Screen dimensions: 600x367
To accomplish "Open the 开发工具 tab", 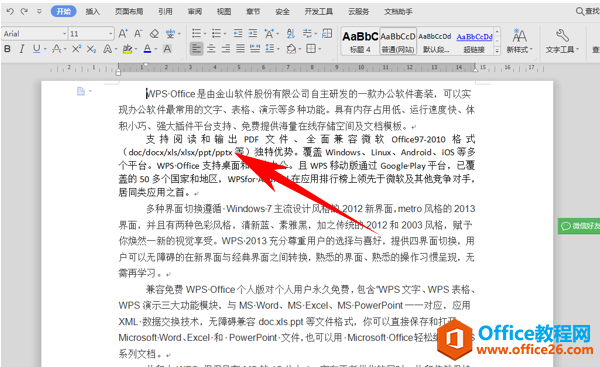I will [319, 11].
